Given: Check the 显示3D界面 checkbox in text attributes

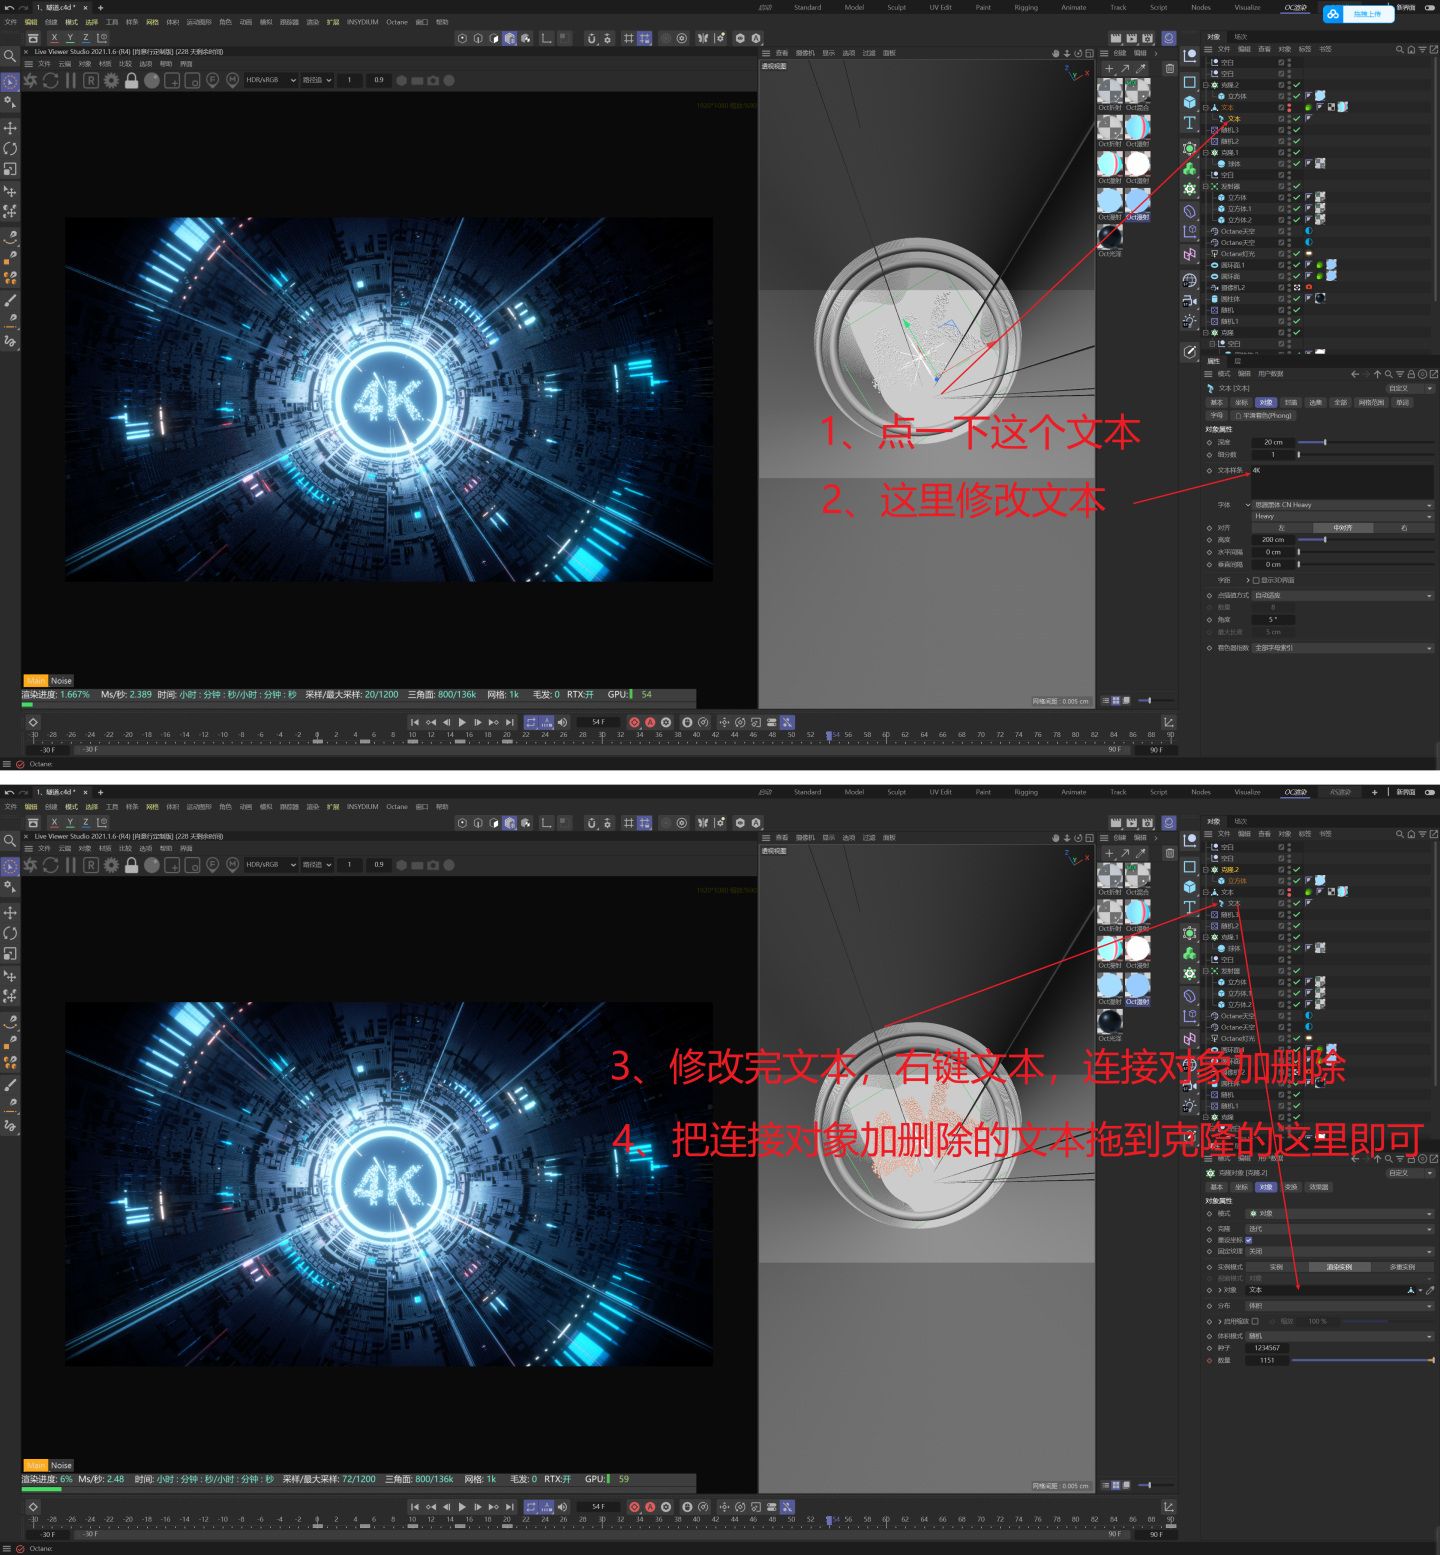Looking at the screenshot, I should click(x=1255, y=580).
